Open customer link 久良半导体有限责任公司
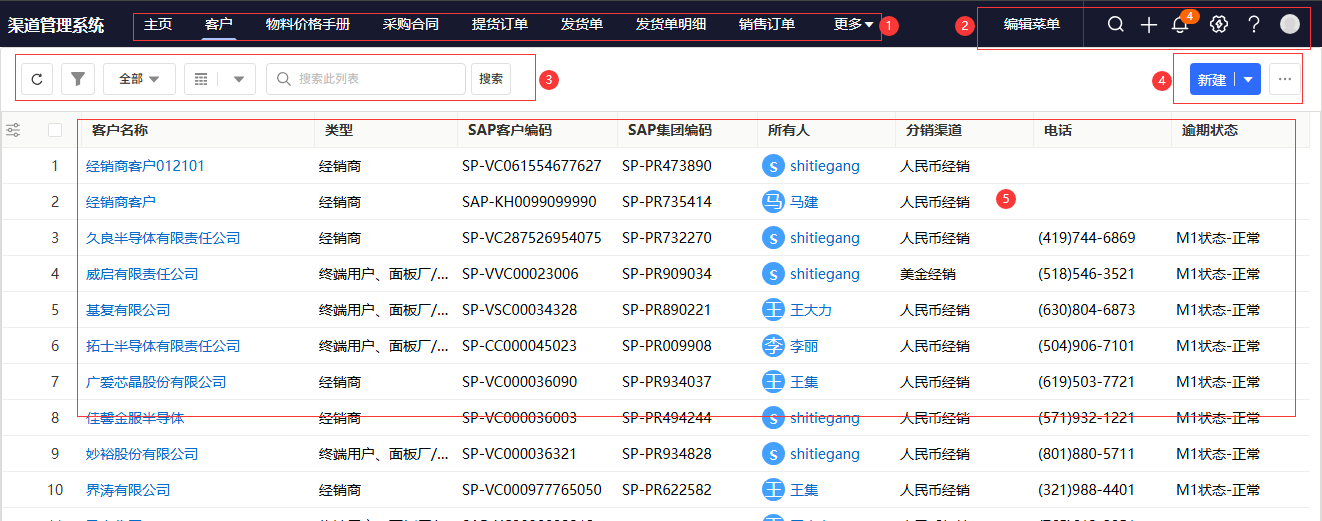The width and height of the screenshot is (1322, 521). [x=163, y=238]
